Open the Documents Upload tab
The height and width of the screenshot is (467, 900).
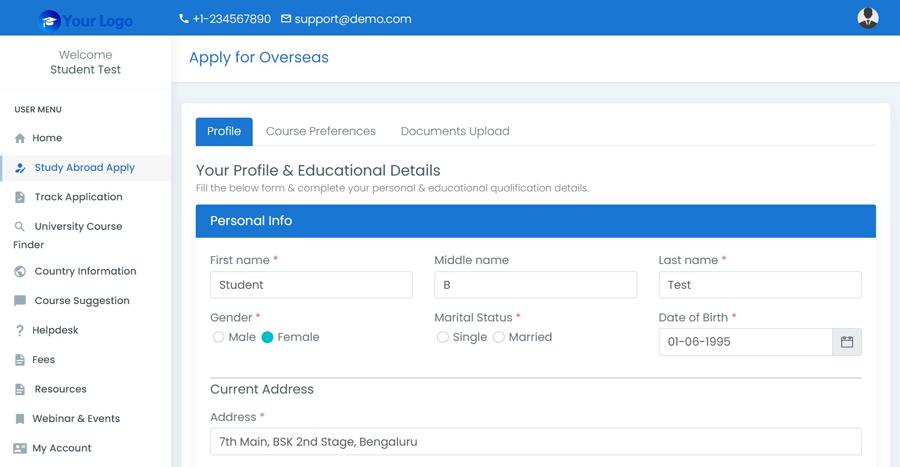pos(455,131)
